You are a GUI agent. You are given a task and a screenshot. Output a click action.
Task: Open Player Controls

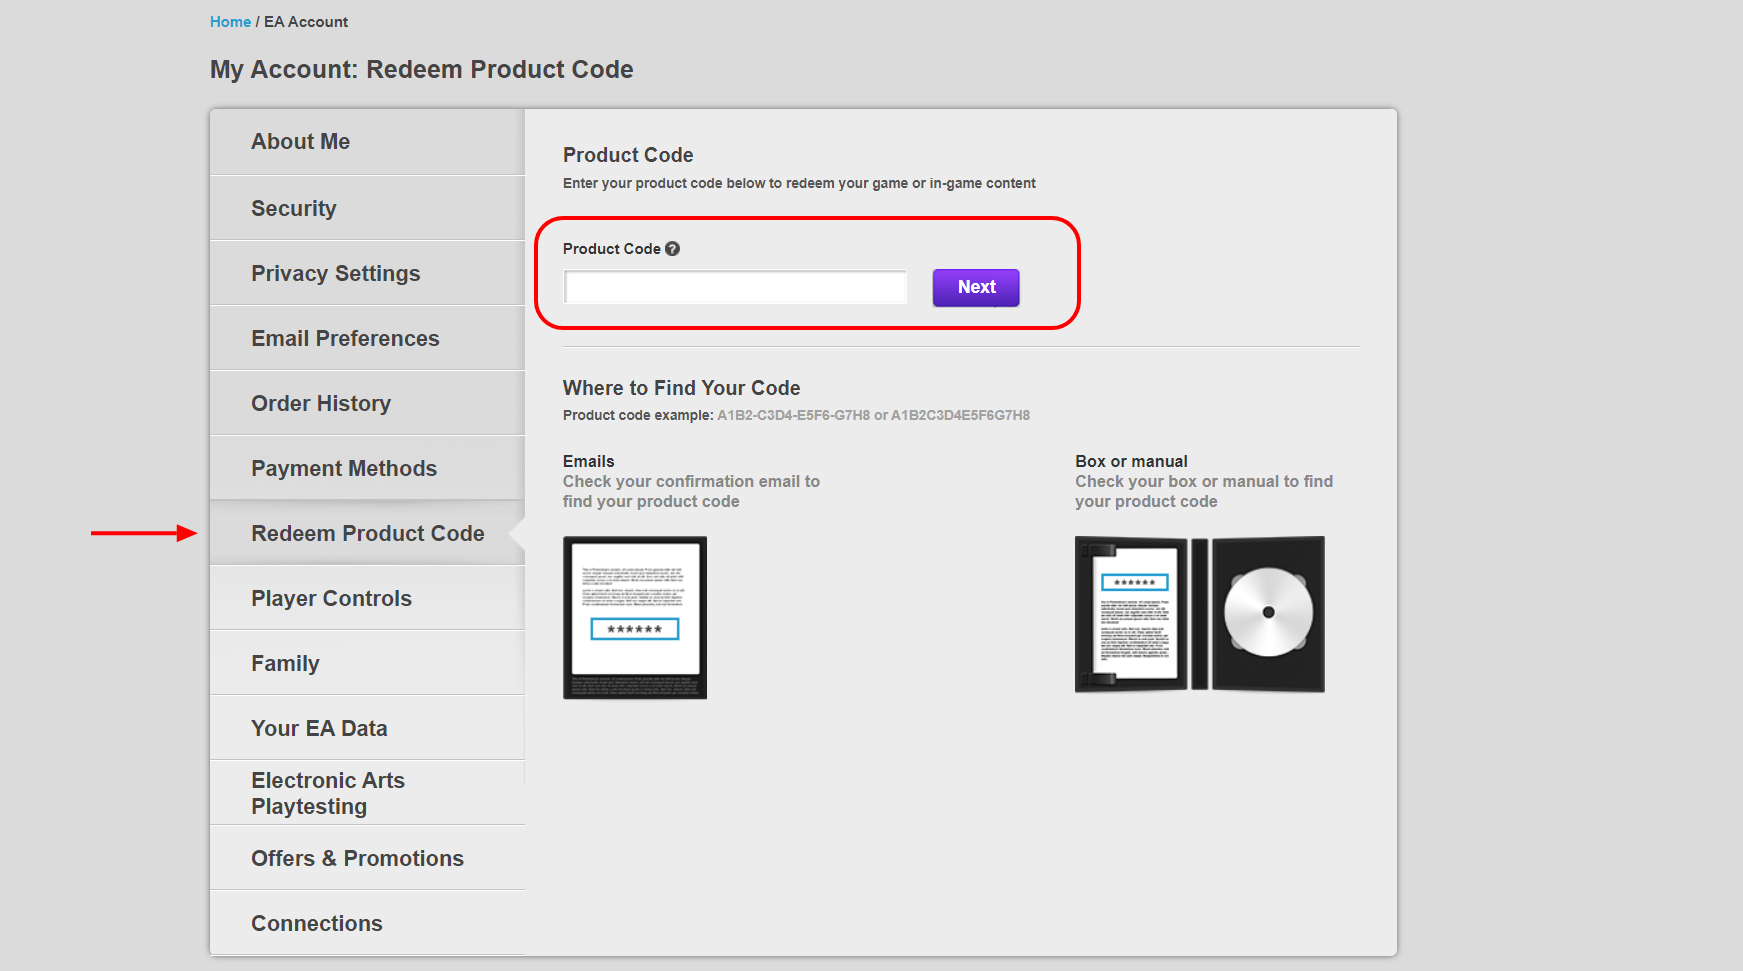point(367,598)
